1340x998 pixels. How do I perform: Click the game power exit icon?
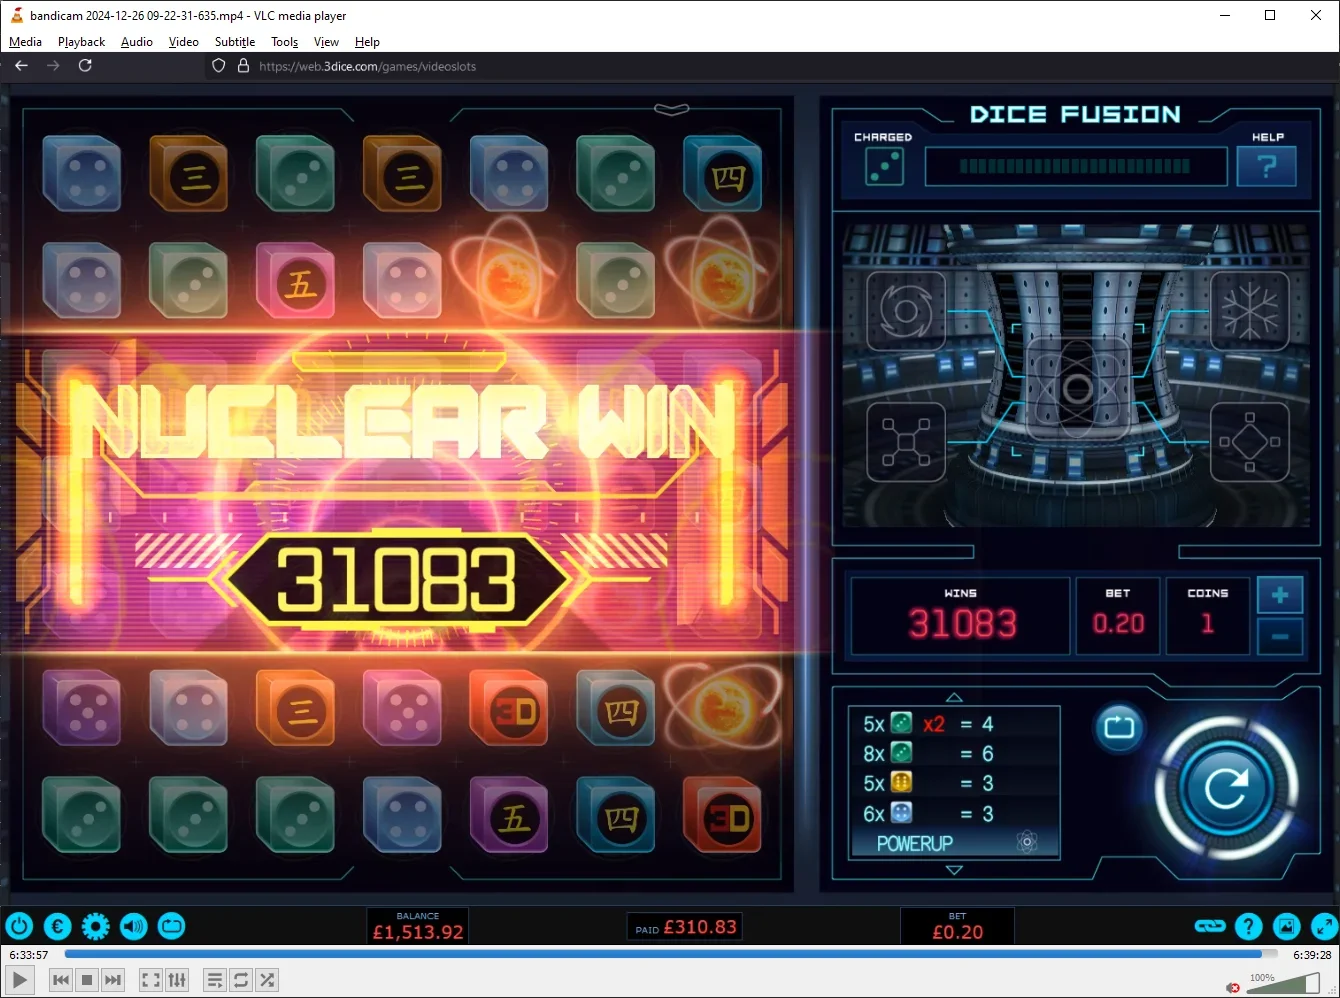coord(20,927)
